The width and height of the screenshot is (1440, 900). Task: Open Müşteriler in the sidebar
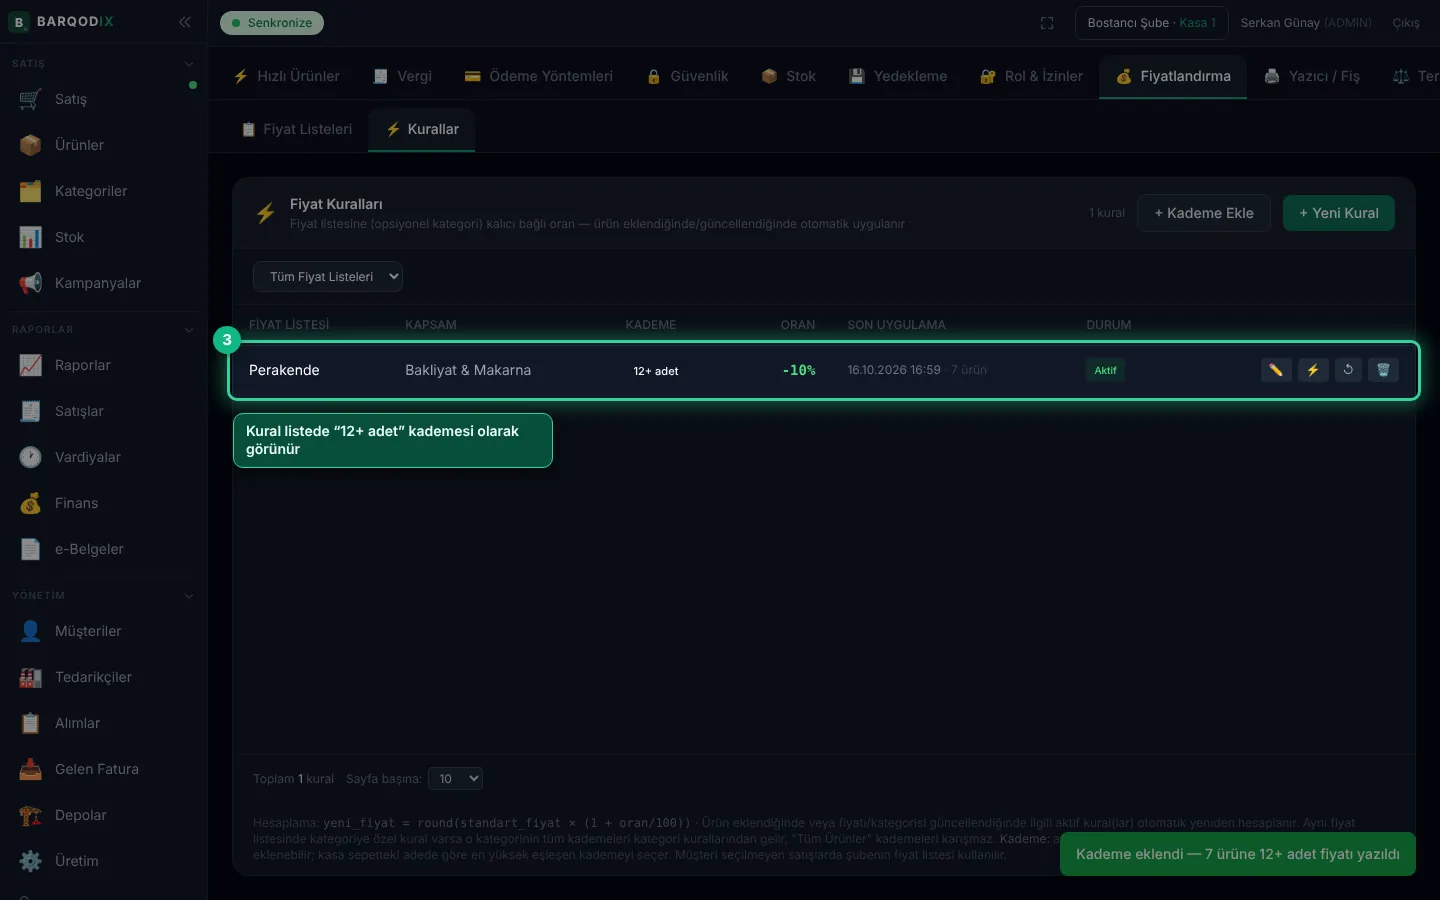click(104, 631)
